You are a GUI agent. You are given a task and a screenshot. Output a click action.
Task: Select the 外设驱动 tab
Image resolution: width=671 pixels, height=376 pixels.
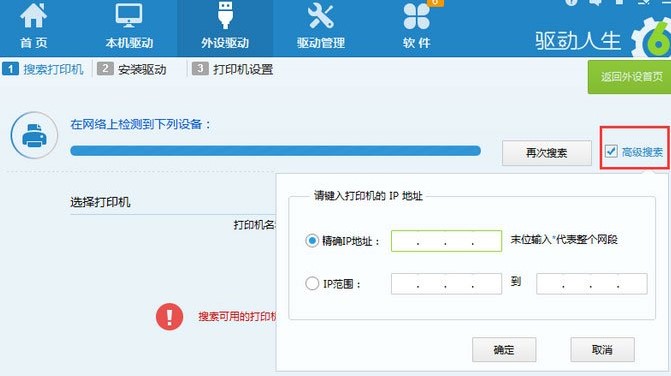click(225, 28)
